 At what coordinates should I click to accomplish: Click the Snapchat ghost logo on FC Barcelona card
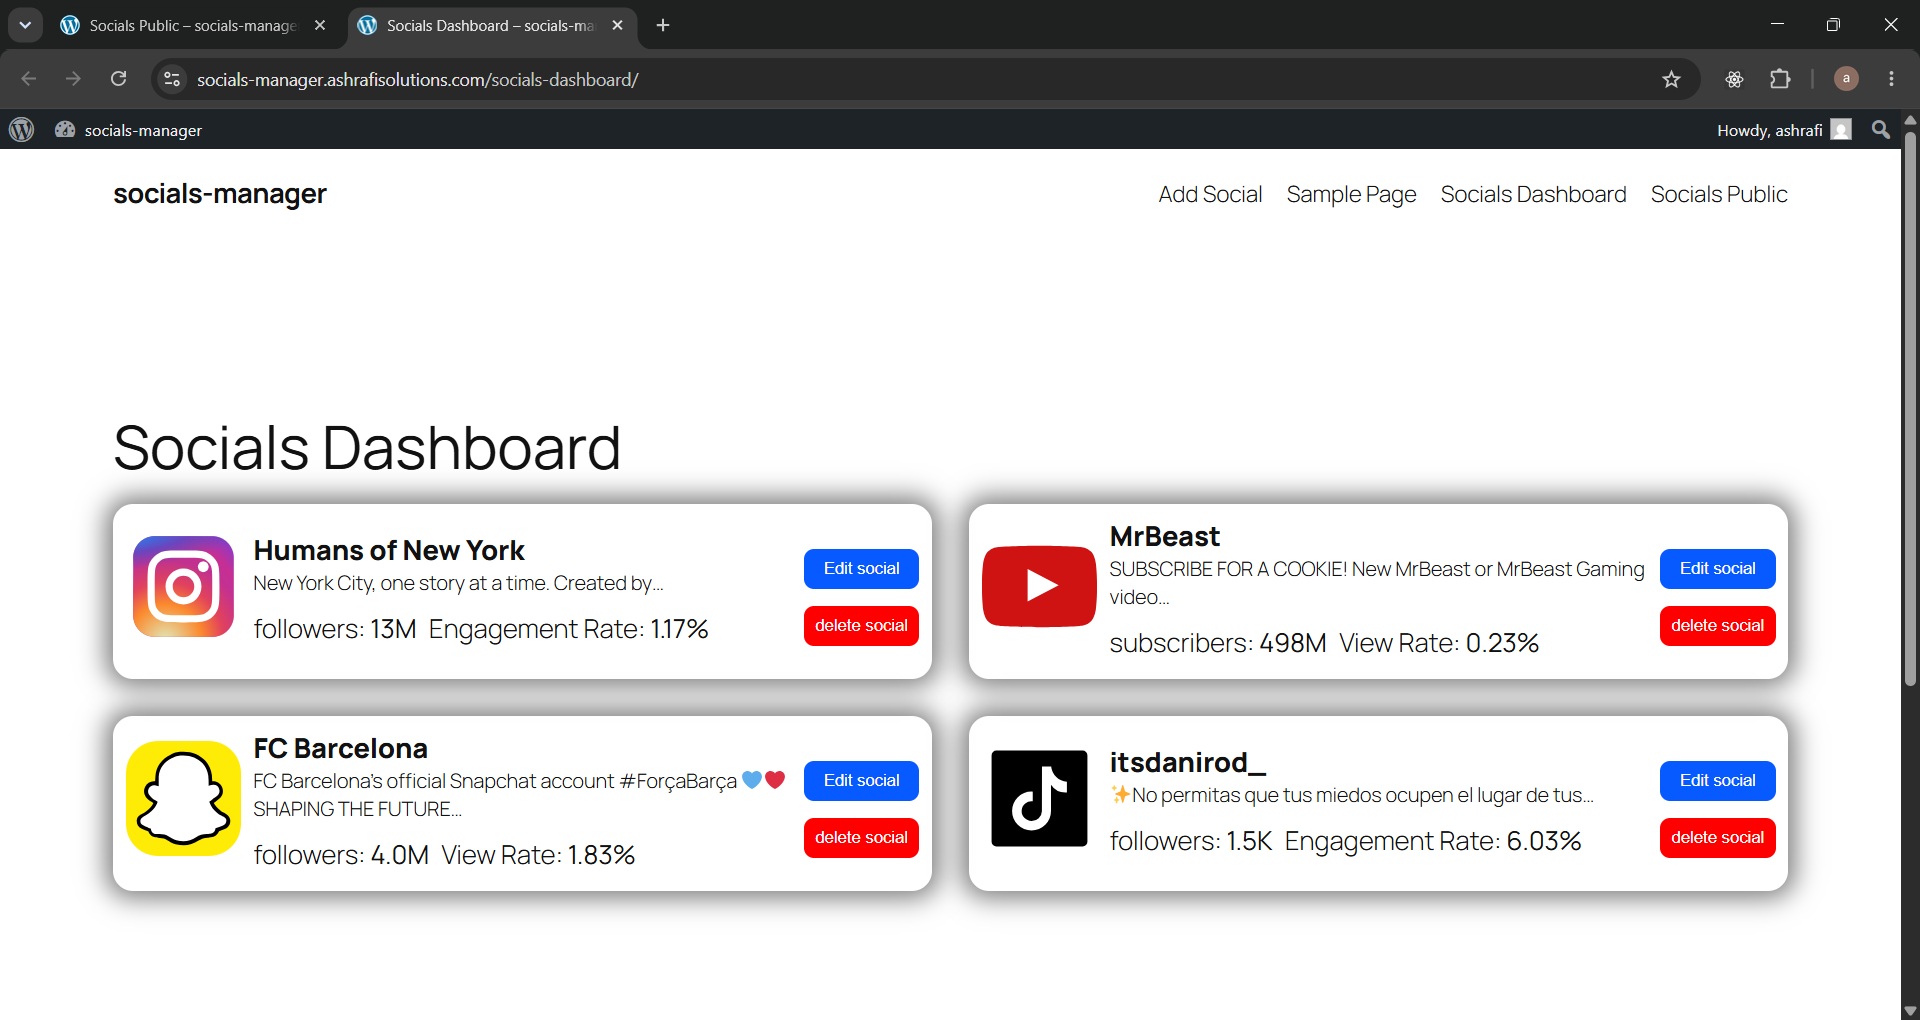click(x=183, y=798)
